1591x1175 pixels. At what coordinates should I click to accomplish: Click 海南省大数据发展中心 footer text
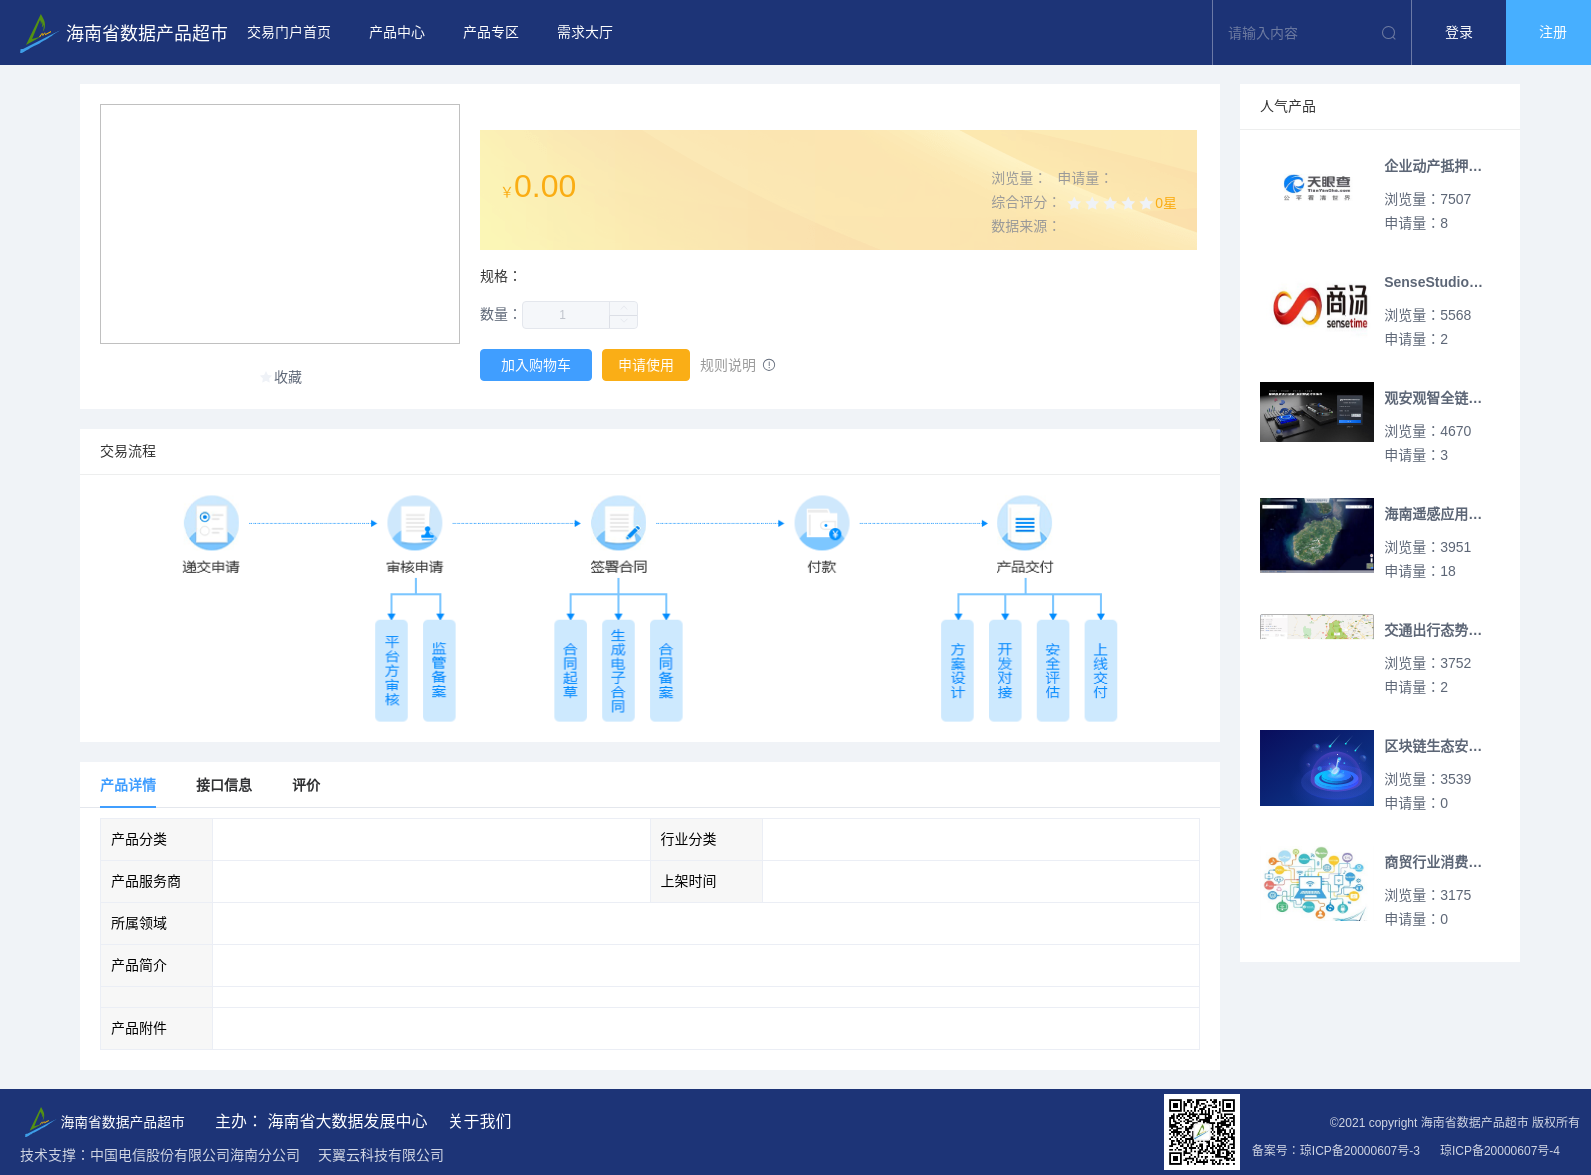tap(347, 1122)
